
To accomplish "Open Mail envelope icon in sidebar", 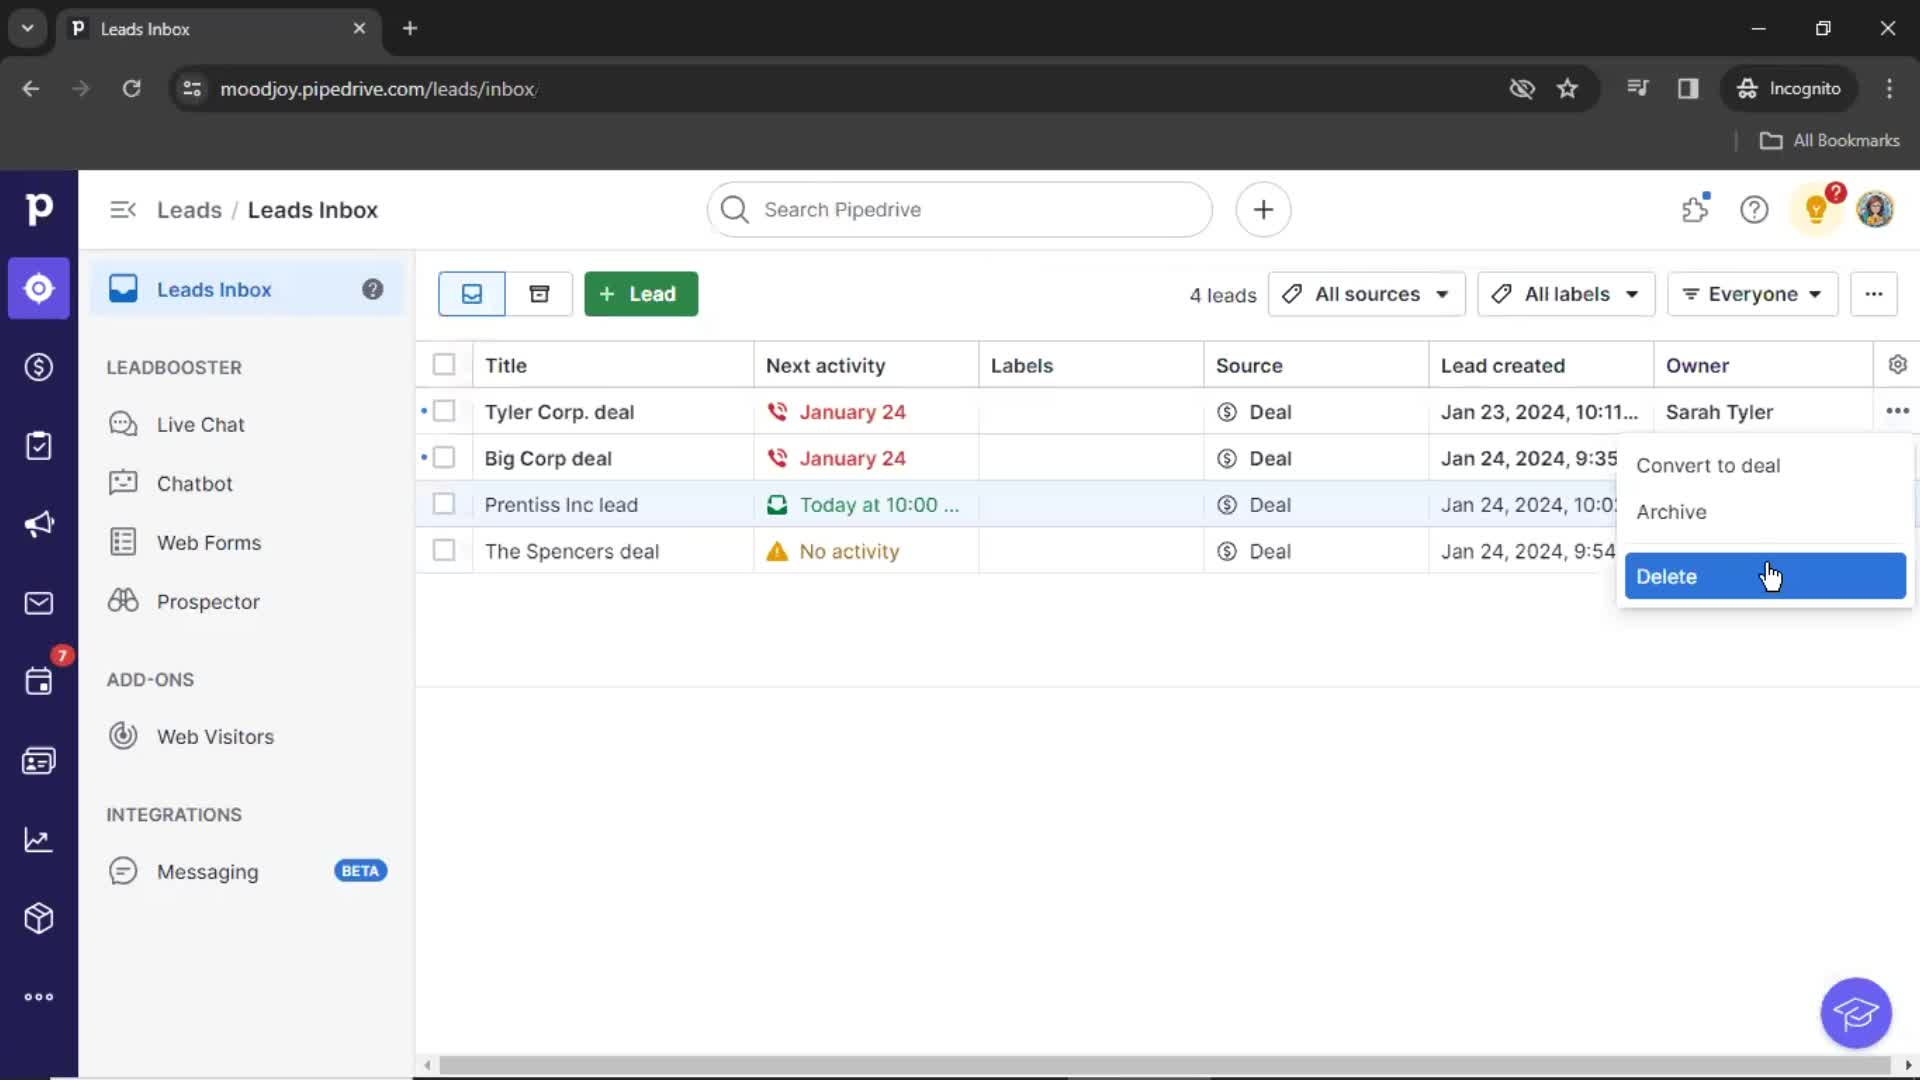I will tap(39, 603).
